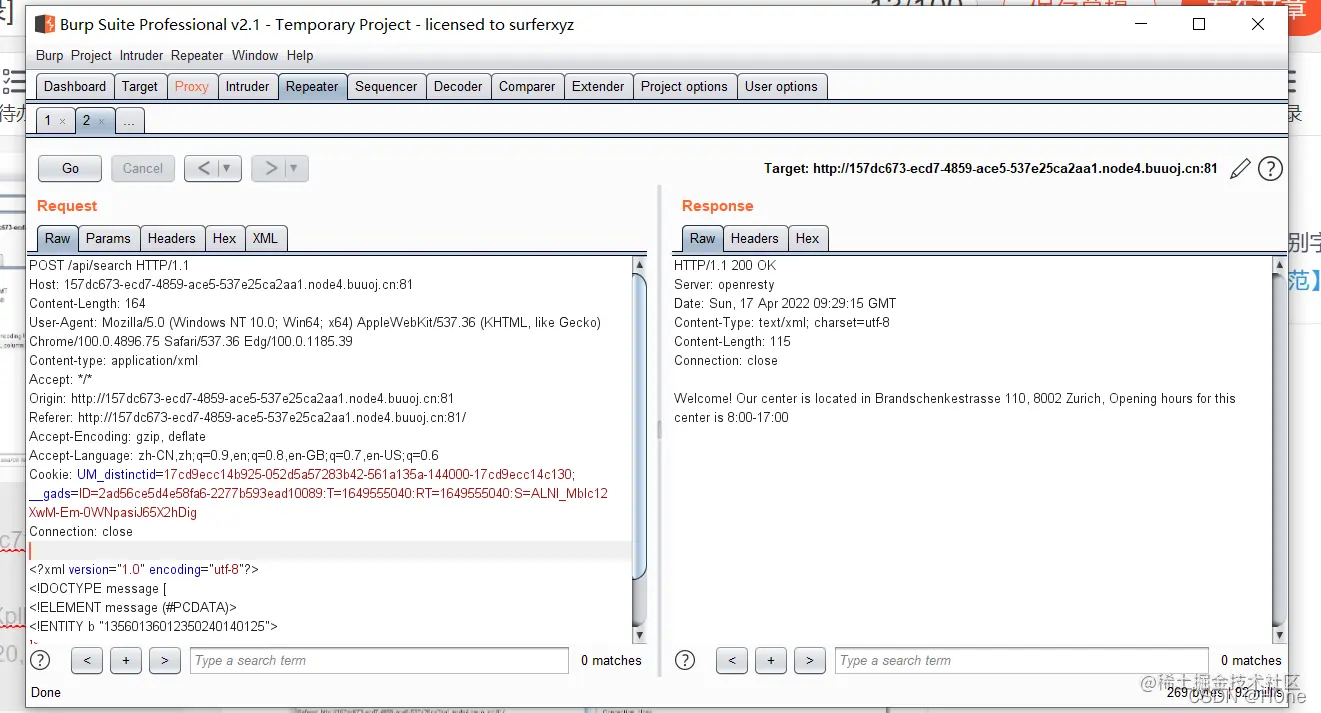Go to next match in Response search

(809, 660)
